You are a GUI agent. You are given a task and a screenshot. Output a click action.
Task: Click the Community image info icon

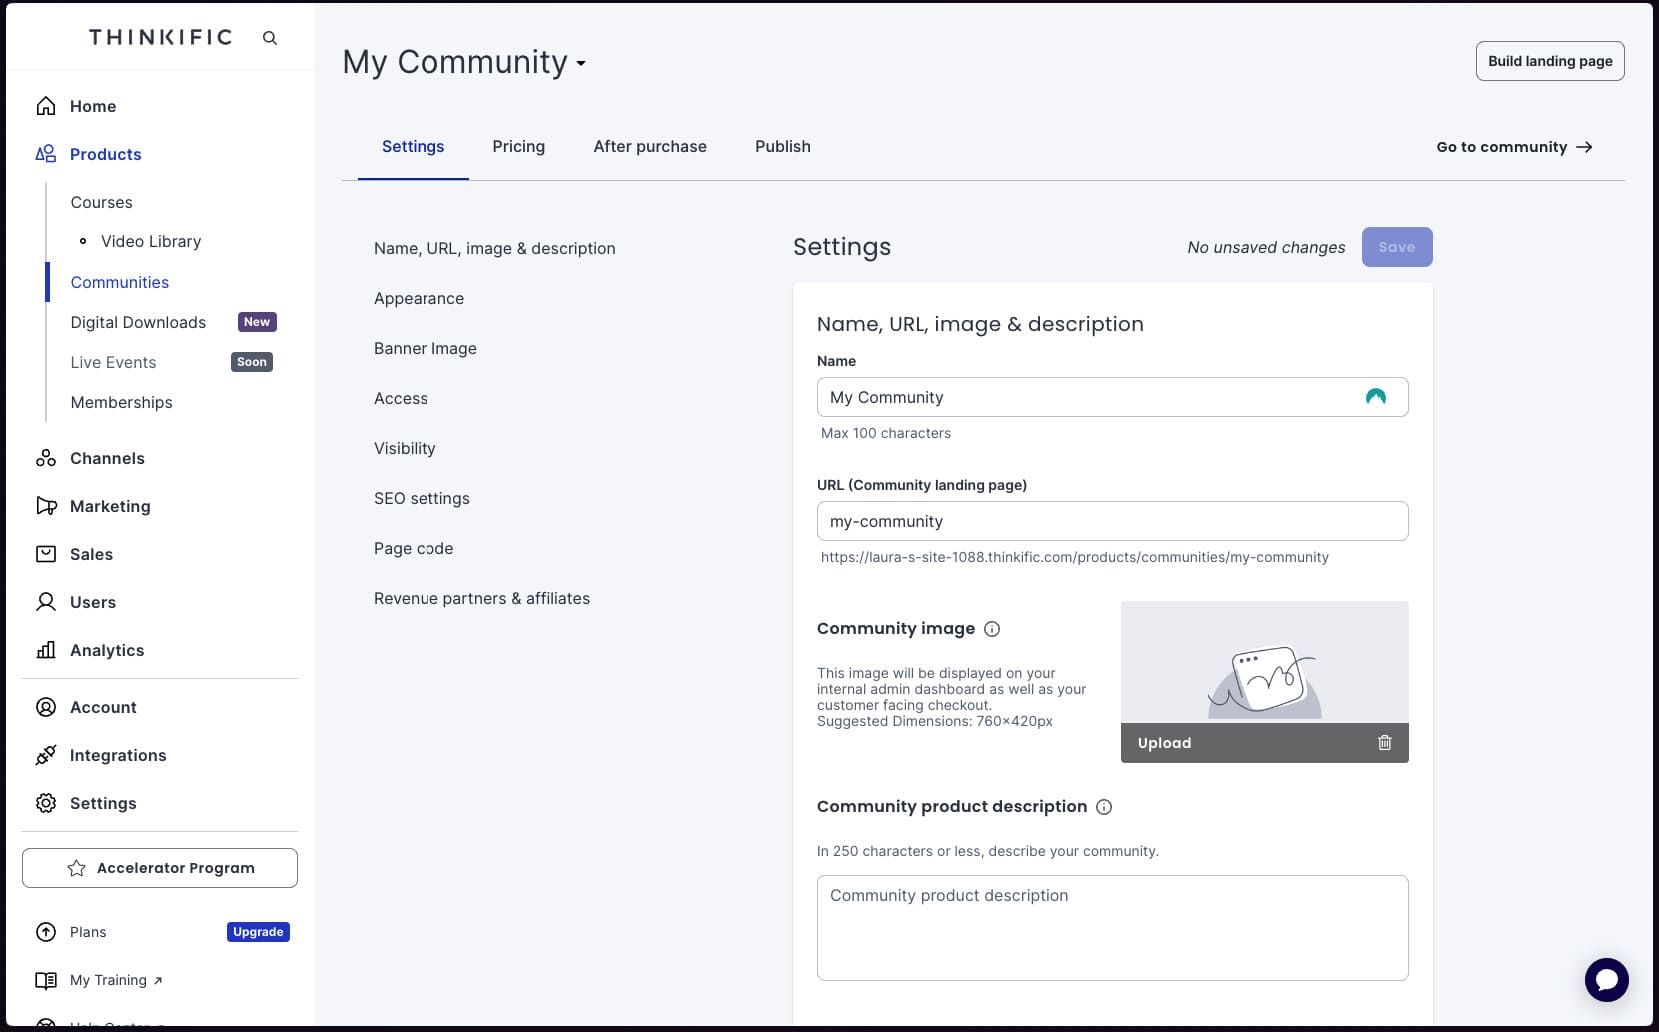[991, 629]
